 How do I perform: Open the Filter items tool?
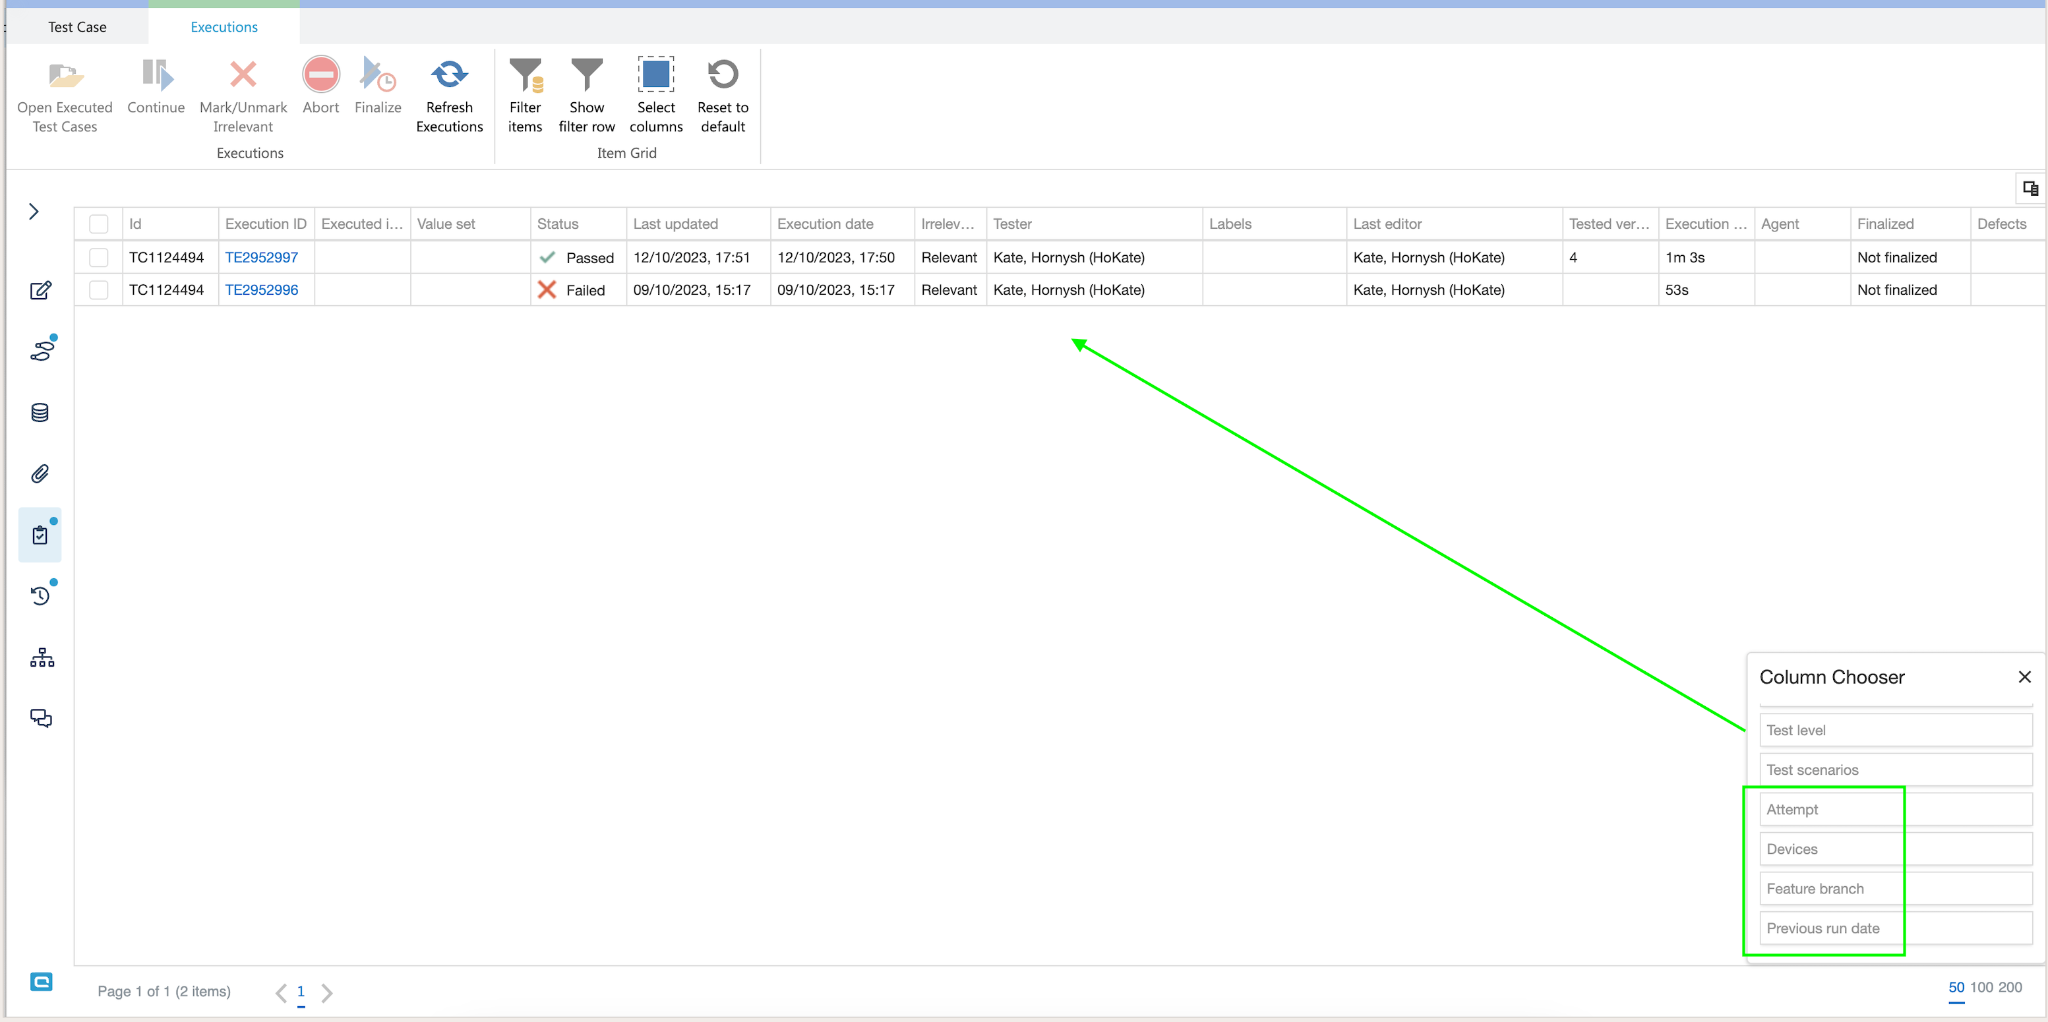click(x=525, y=76)
